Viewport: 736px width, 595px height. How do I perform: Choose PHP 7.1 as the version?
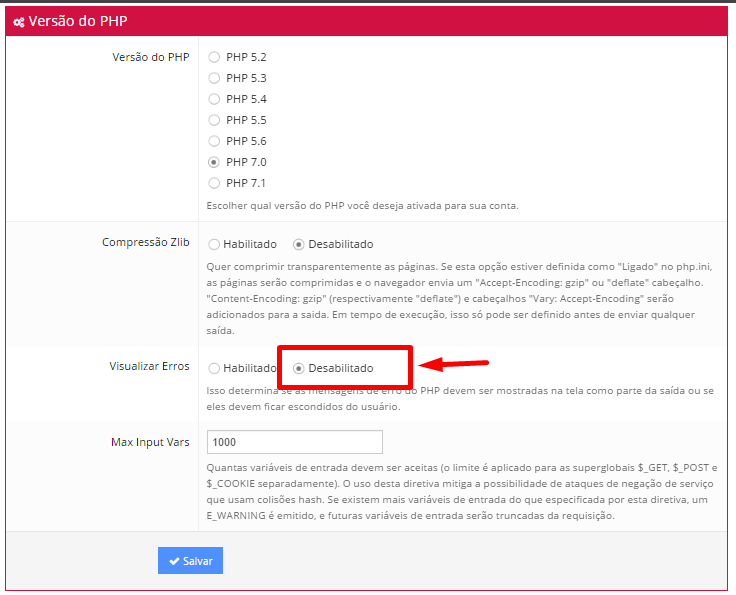(x=214, y=183)
